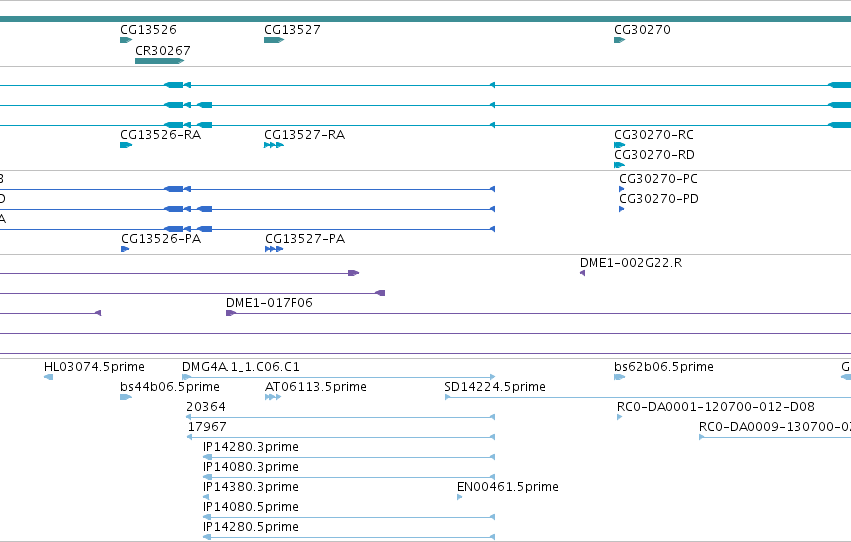Image resolution: width=851 pixels, height=542 pixels.
Task: Select the CG30270-RD transcript label
Action: click(654, 155)
